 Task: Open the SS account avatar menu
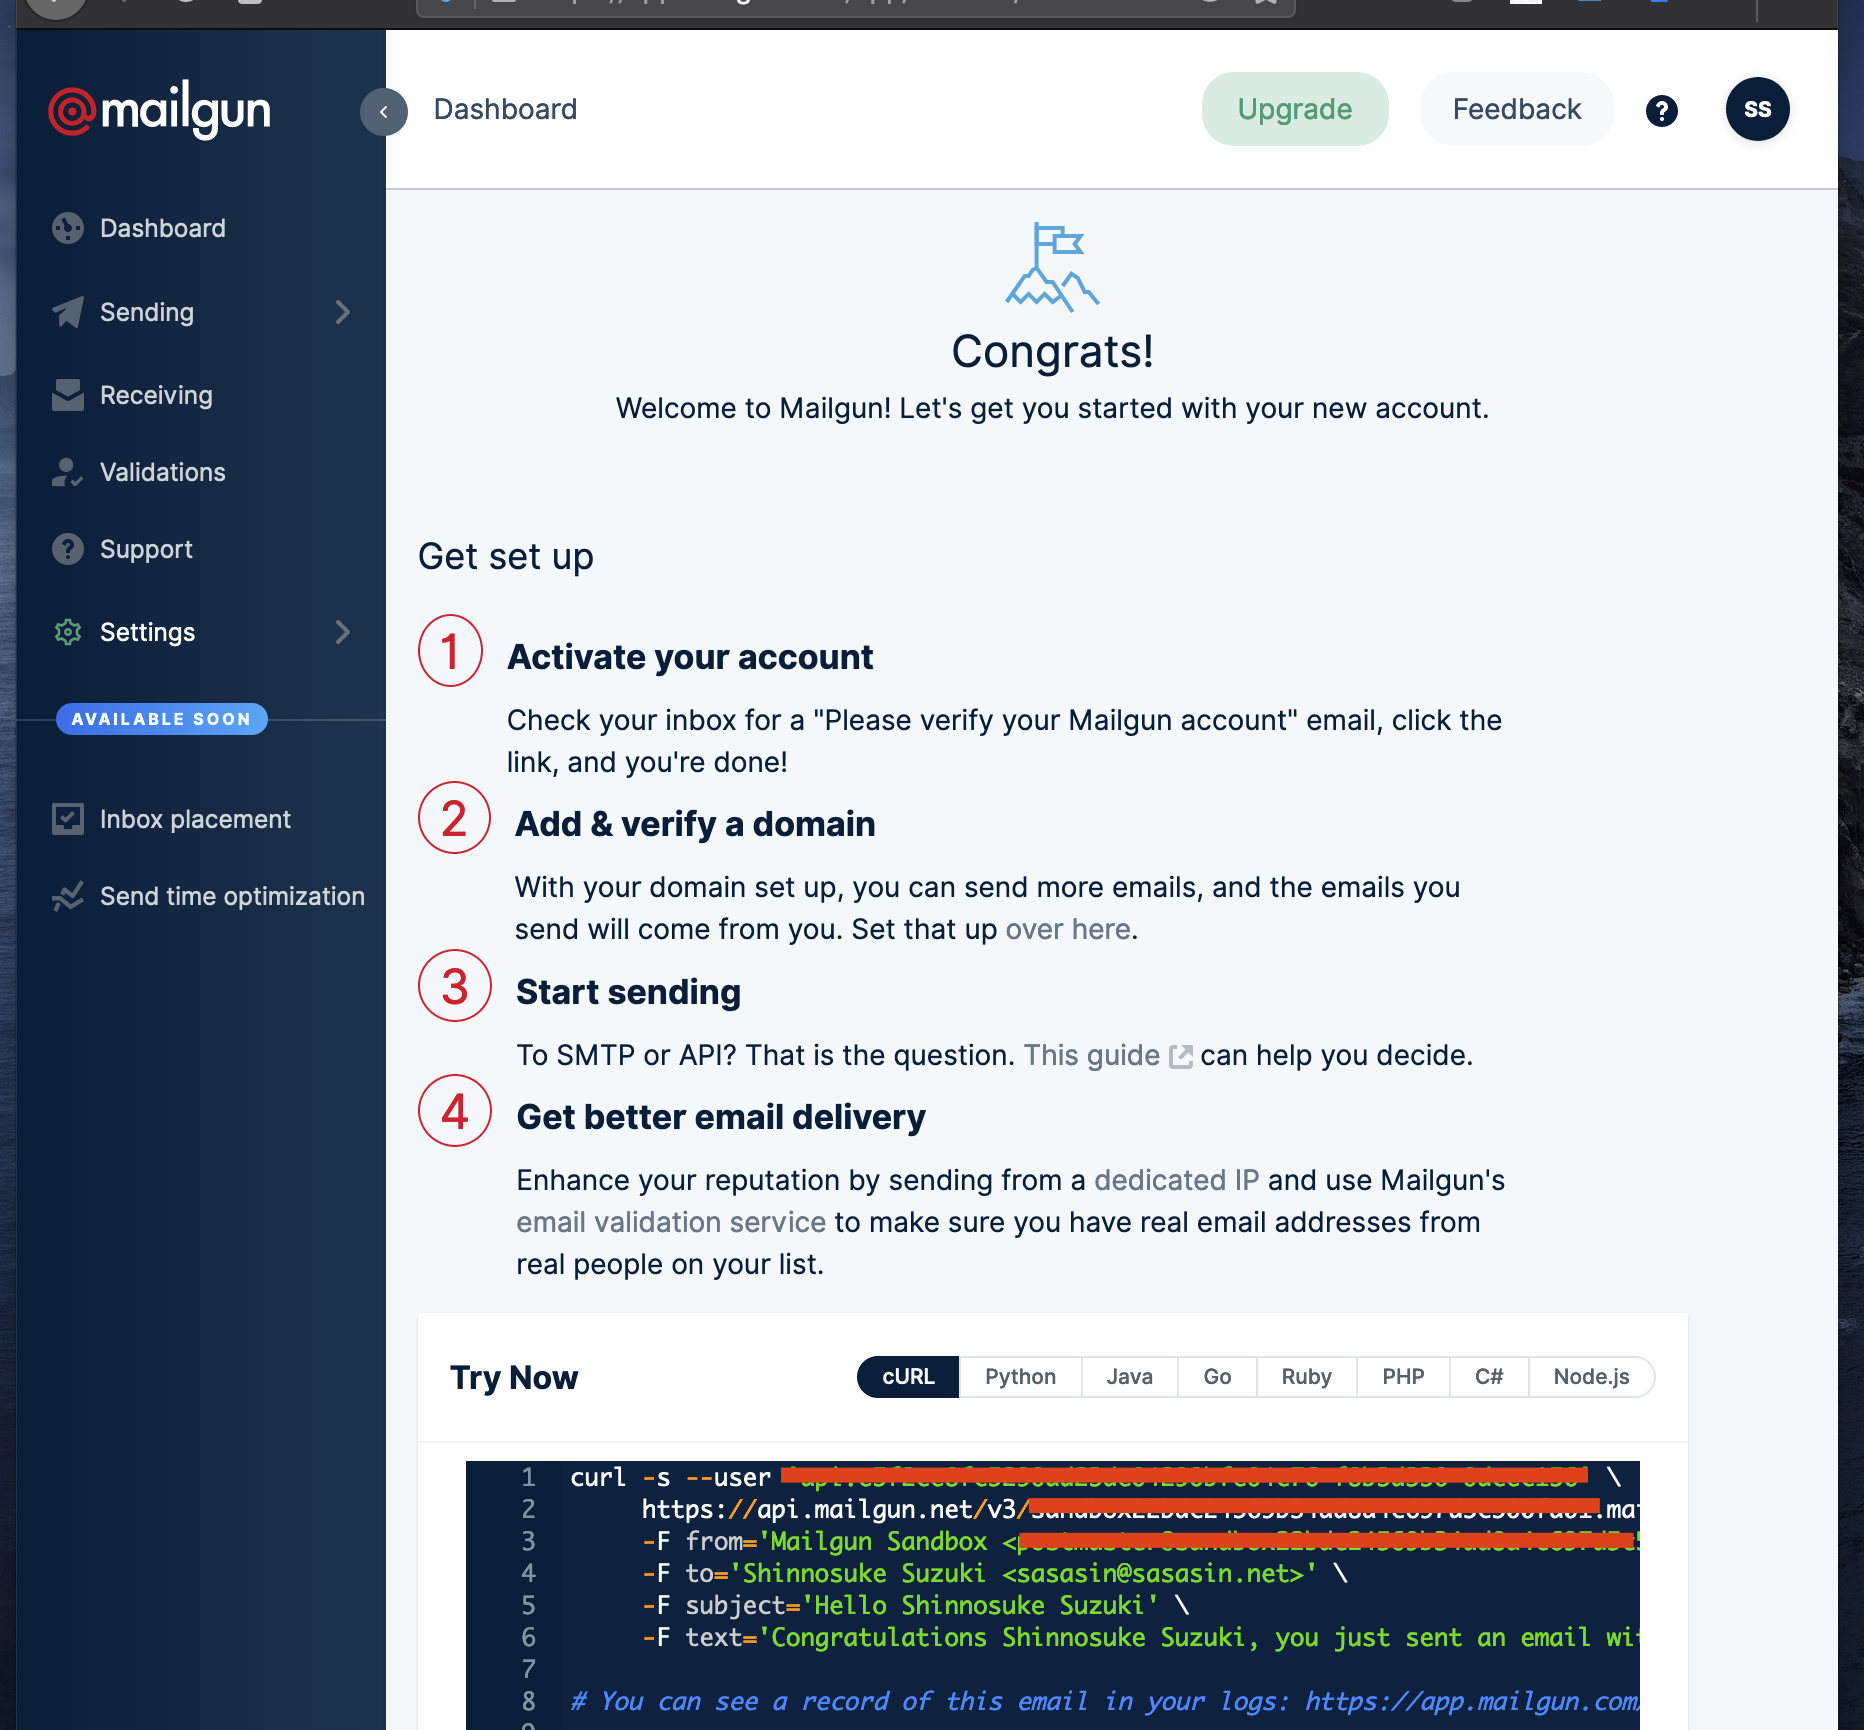point(1757,109)
